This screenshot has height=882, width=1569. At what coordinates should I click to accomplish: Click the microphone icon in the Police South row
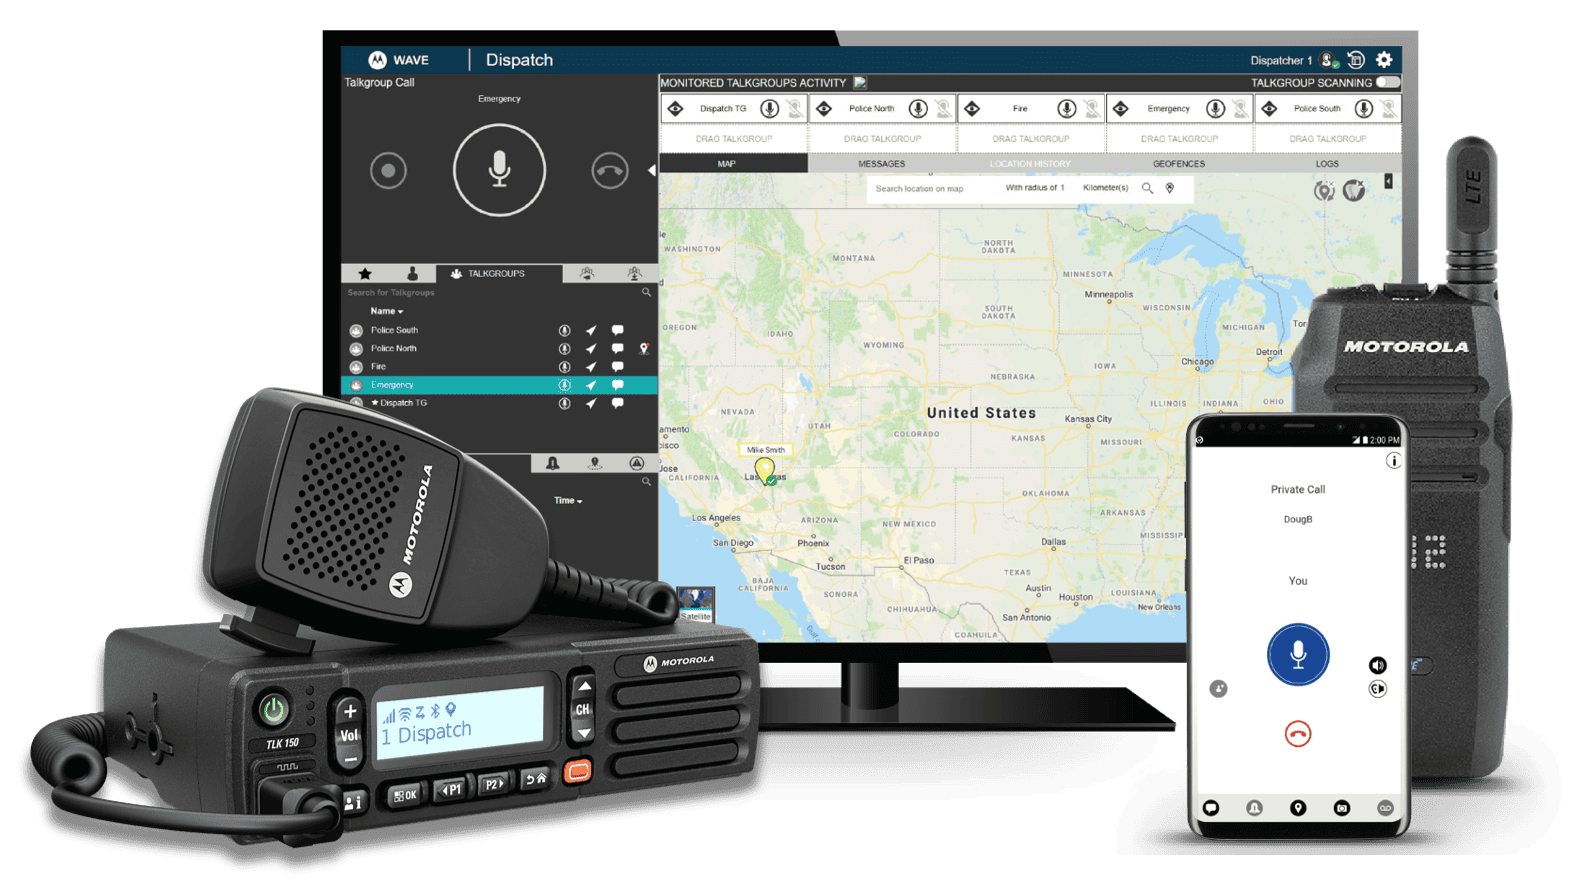(x=564, y=330)
